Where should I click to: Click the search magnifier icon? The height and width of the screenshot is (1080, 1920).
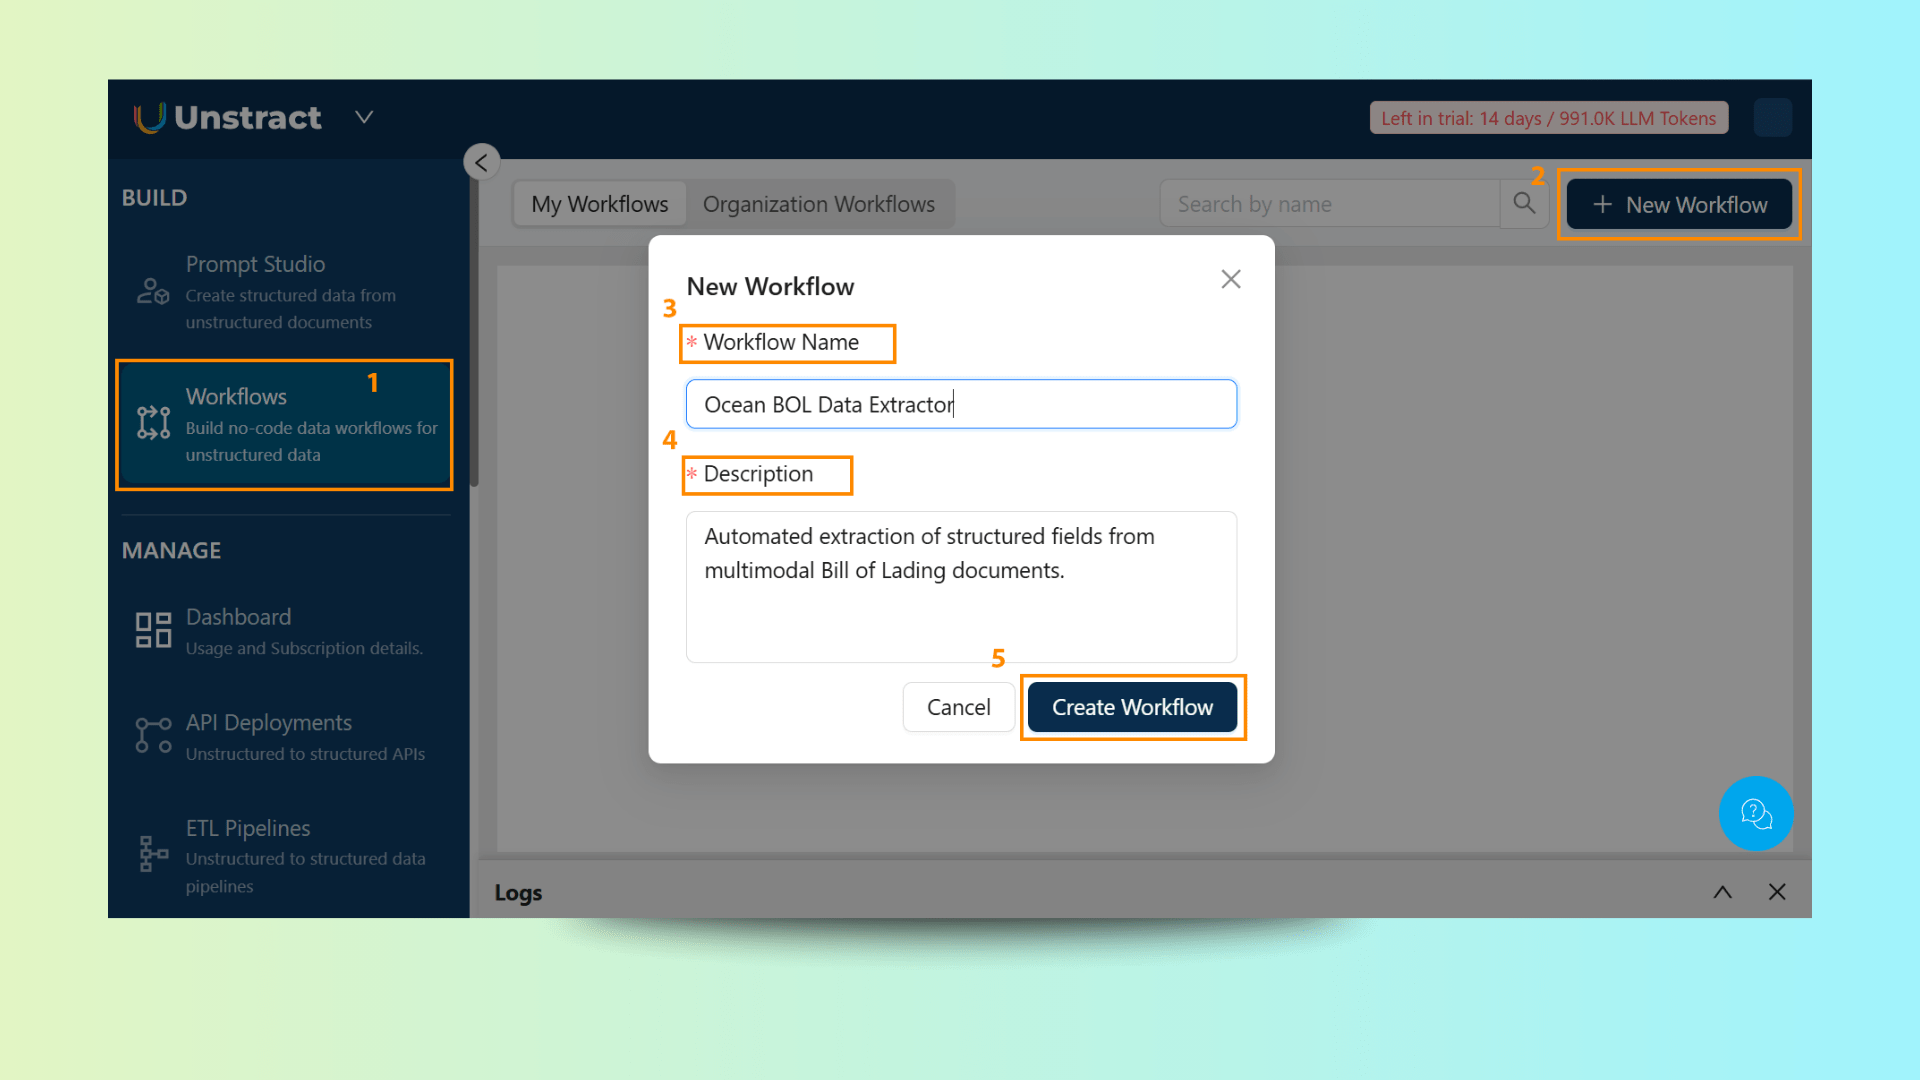tap(1524, 204)
